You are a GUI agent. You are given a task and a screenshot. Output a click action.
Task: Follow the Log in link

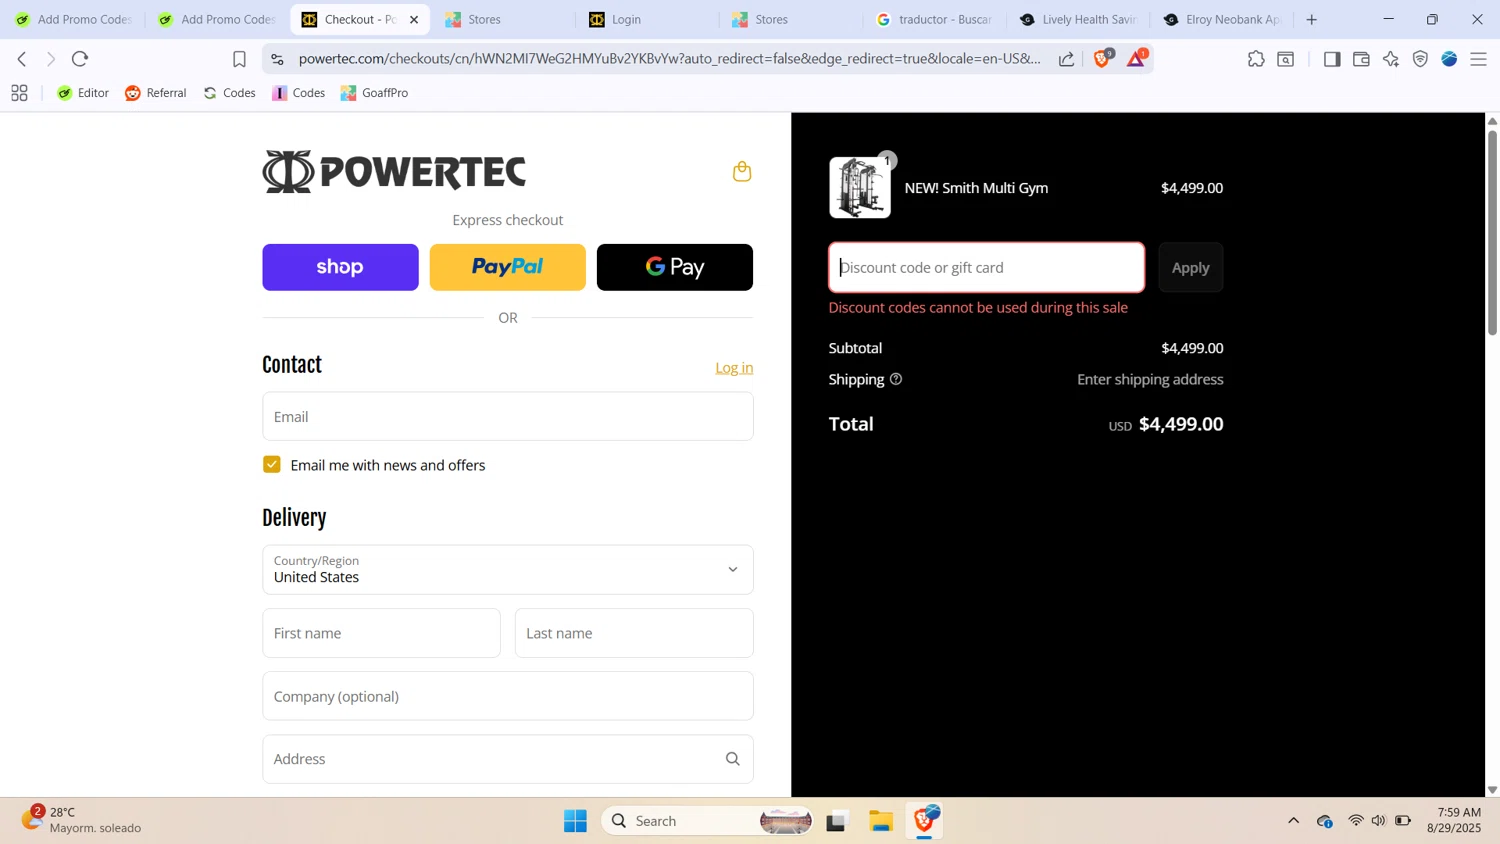734,368
